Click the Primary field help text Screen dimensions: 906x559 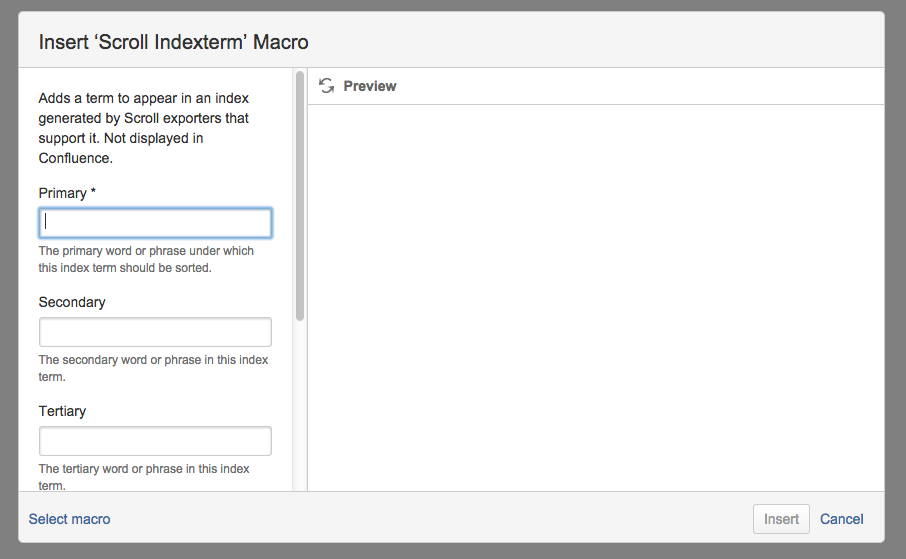click(146, 259)
